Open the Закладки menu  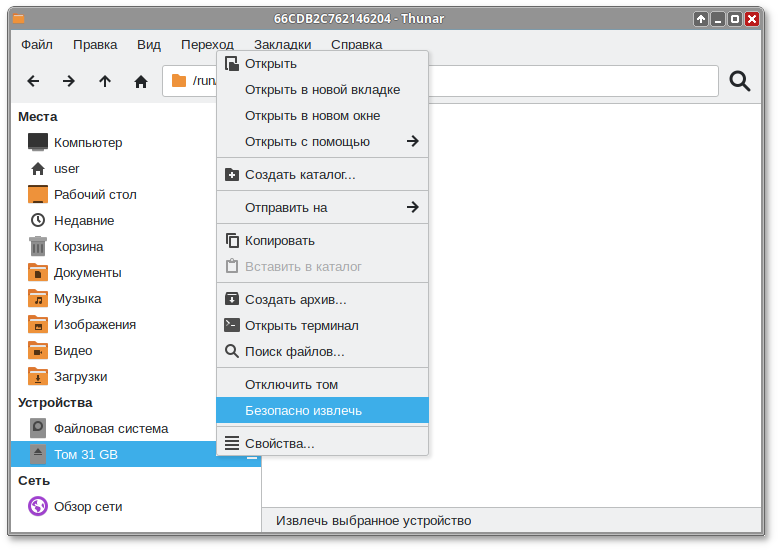tap(282, 44)
